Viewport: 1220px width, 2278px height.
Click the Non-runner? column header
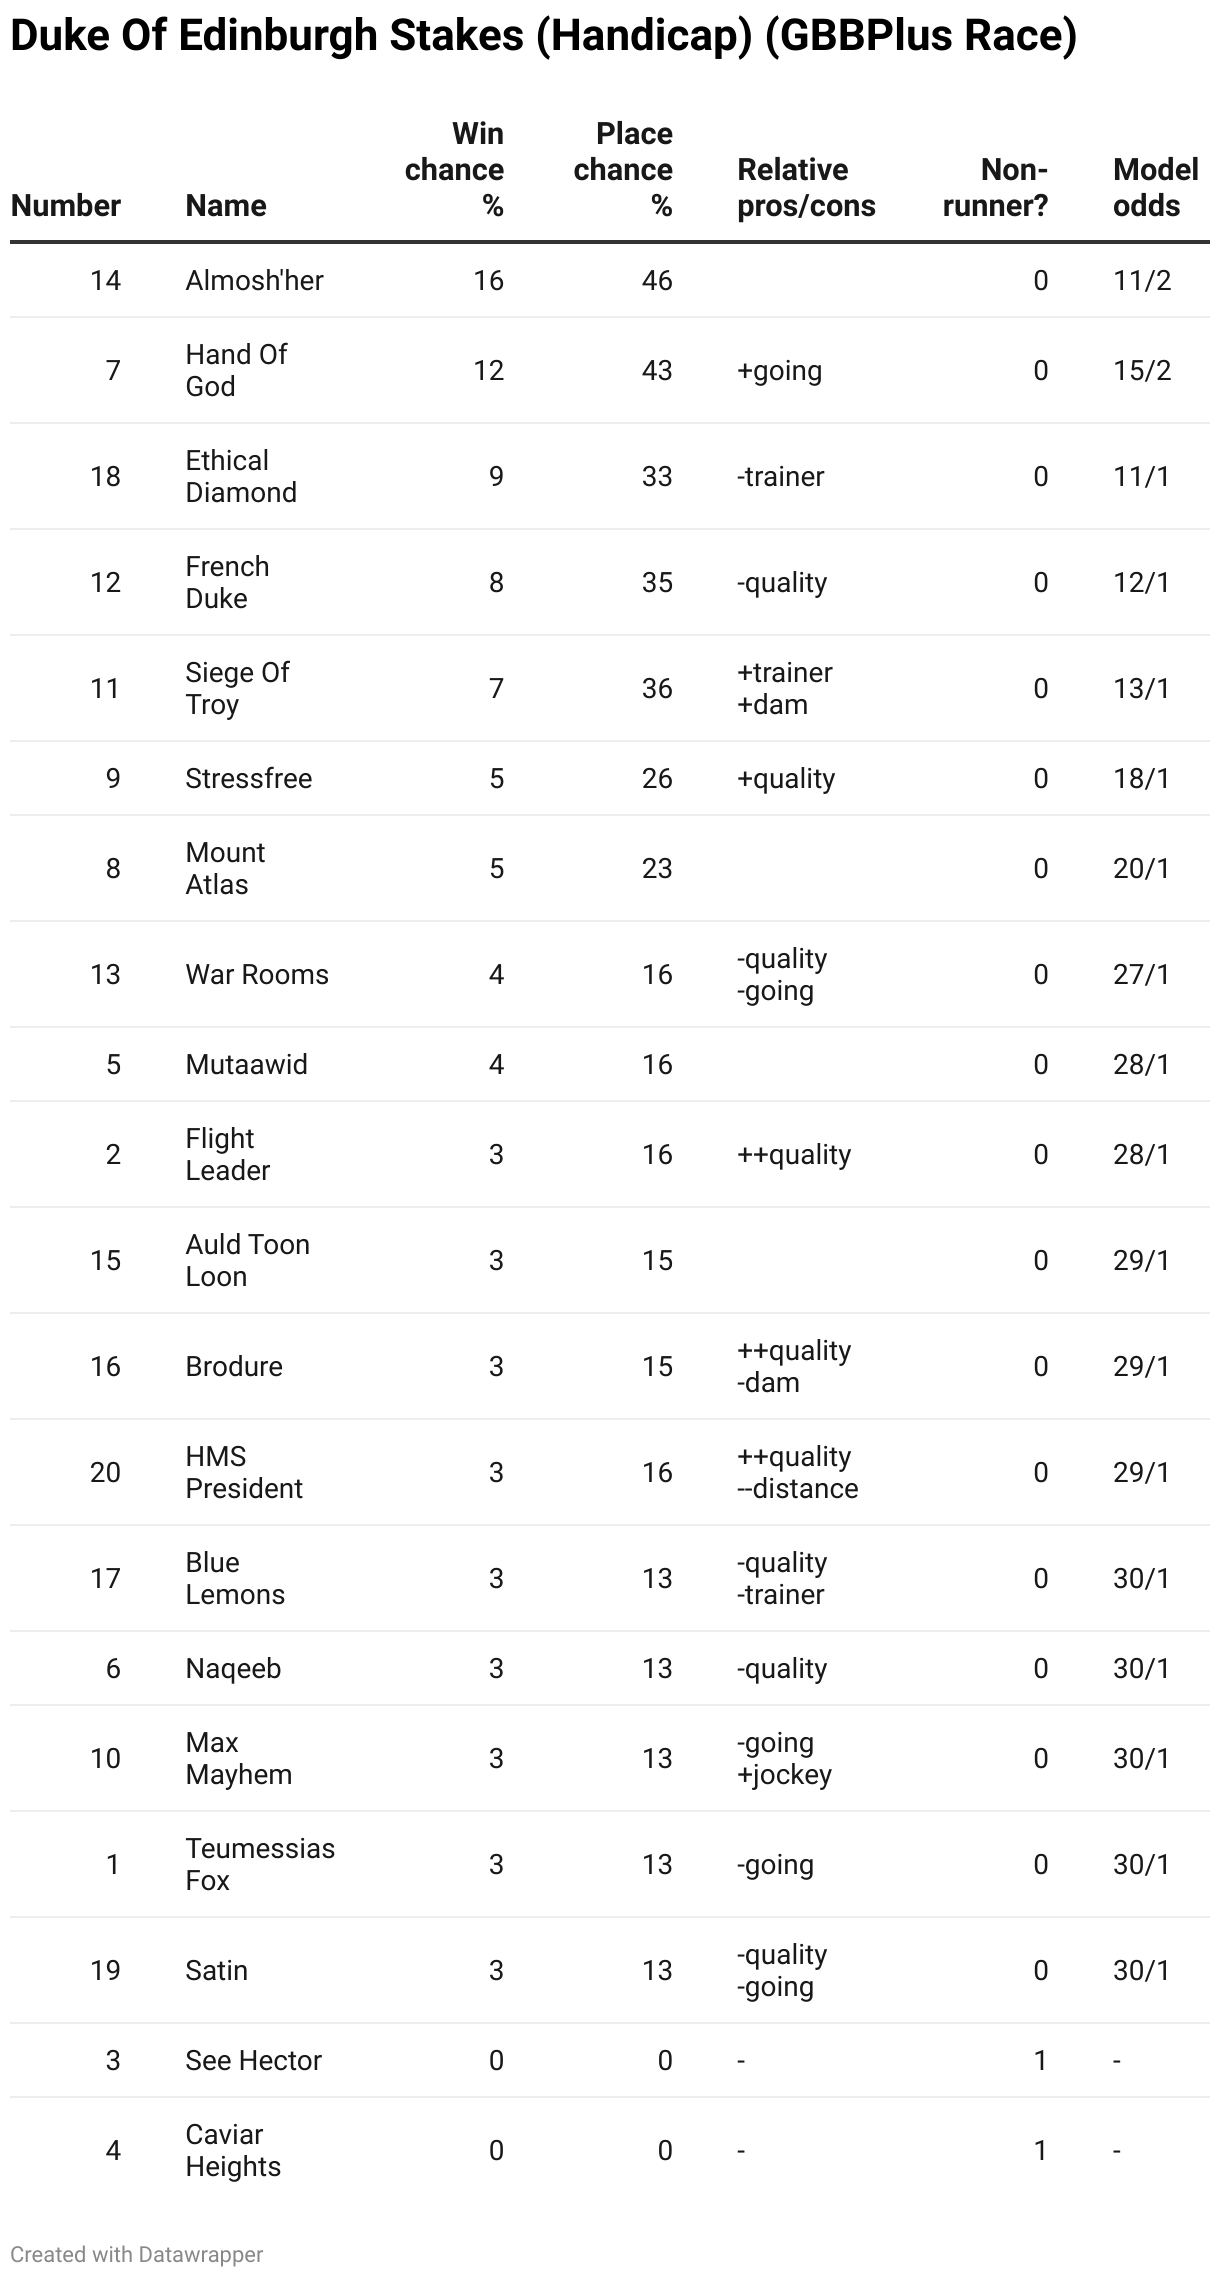click(x=995, y=188)
